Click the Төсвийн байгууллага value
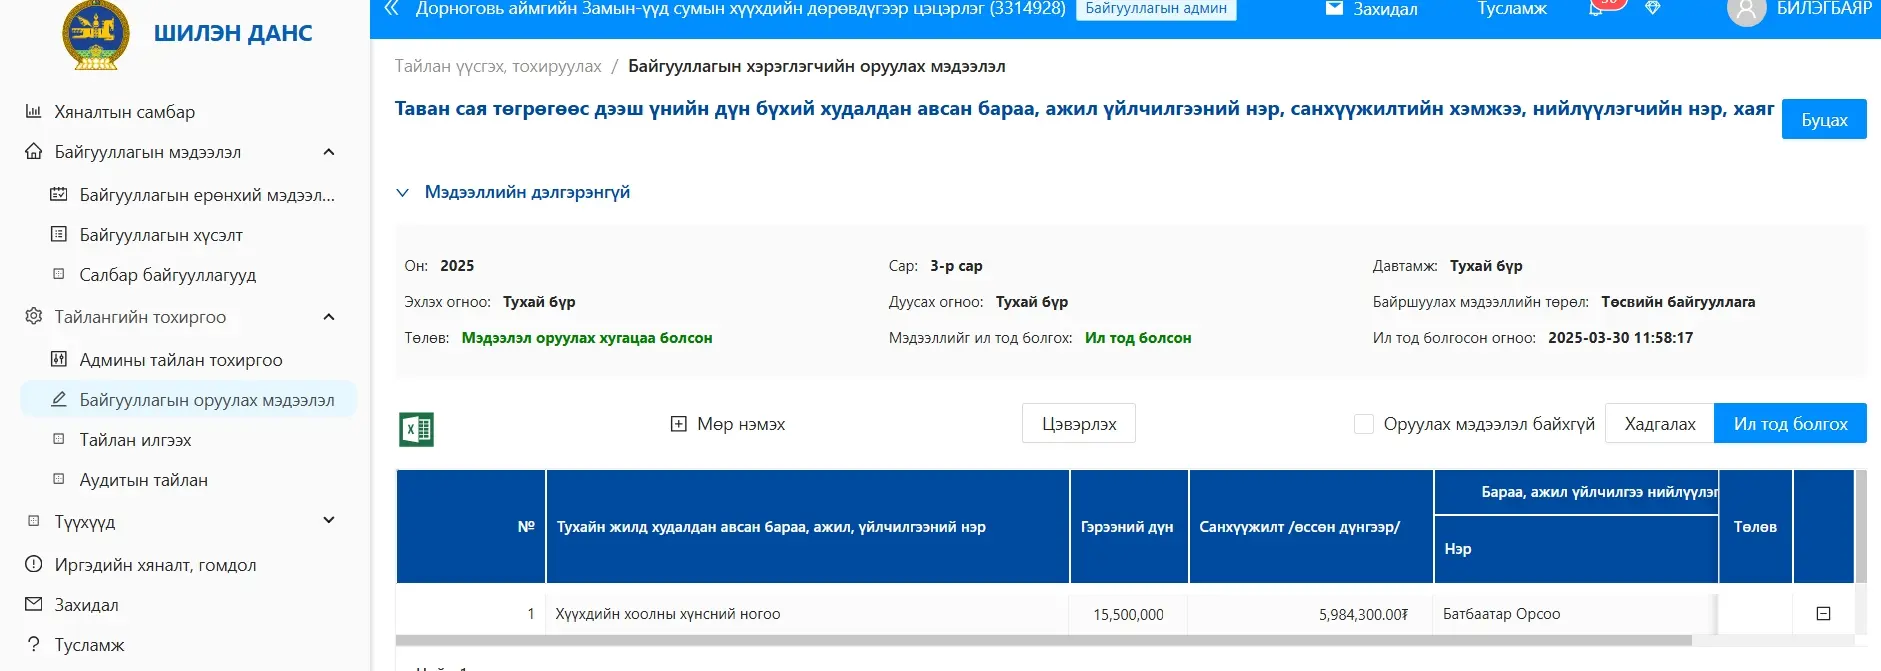 coord(1678,302)
